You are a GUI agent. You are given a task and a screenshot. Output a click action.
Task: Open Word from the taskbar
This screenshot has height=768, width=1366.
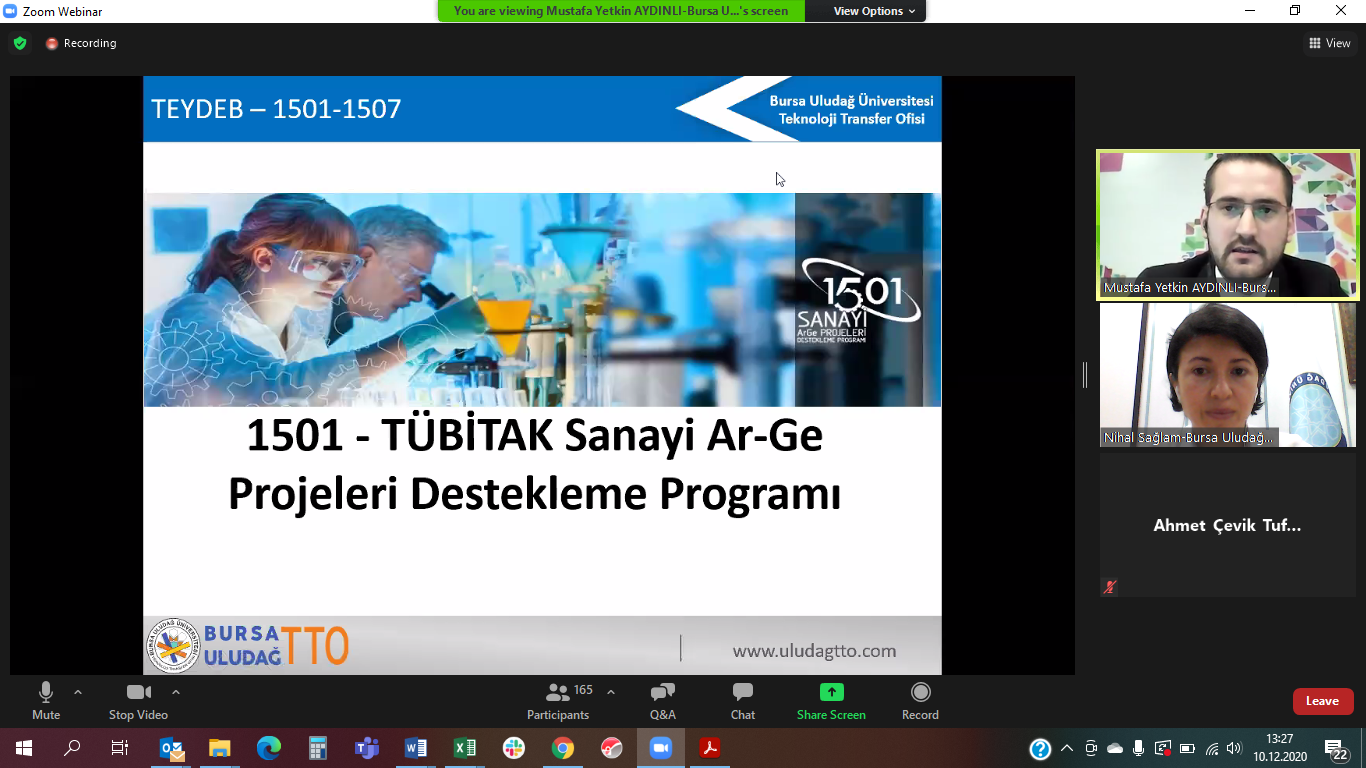[x=416, y=748]
